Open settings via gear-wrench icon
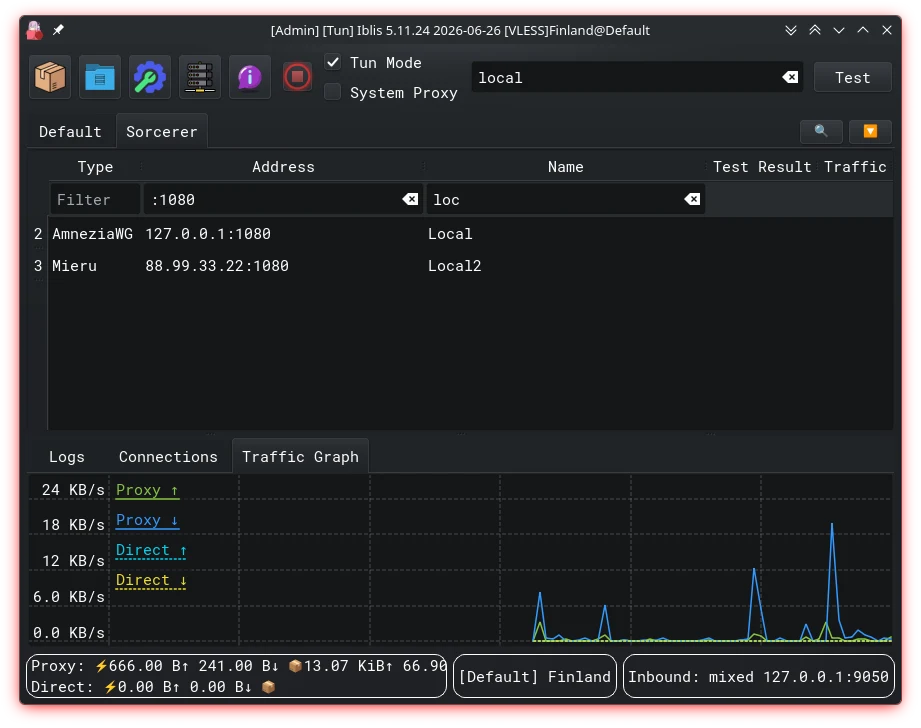 [150, 77]
